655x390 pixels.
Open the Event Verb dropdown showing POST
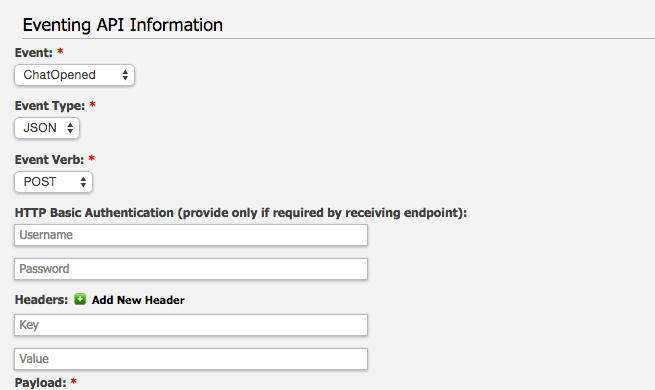(x=53, y=182)
